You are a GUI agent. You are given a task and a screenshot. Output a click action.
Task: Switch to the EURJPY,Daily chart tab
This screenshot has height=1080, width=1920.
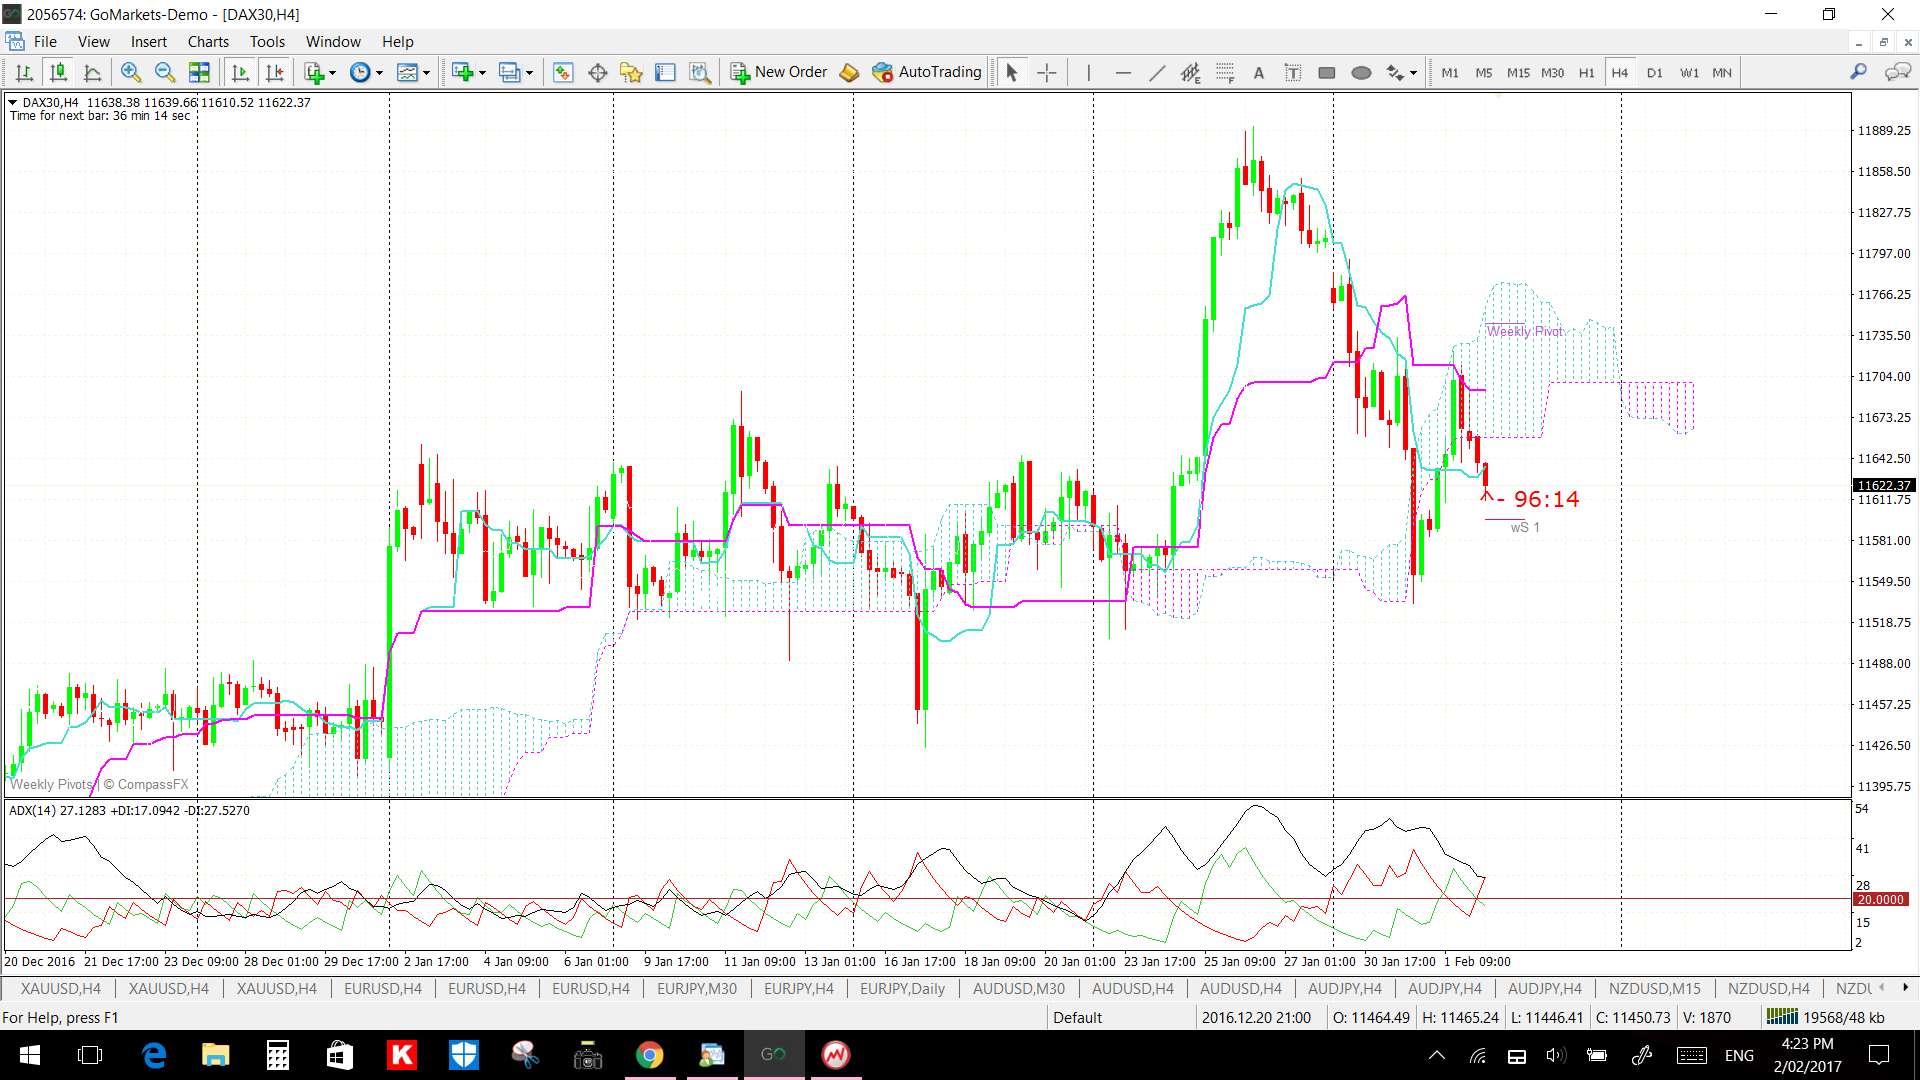point(902,989)
